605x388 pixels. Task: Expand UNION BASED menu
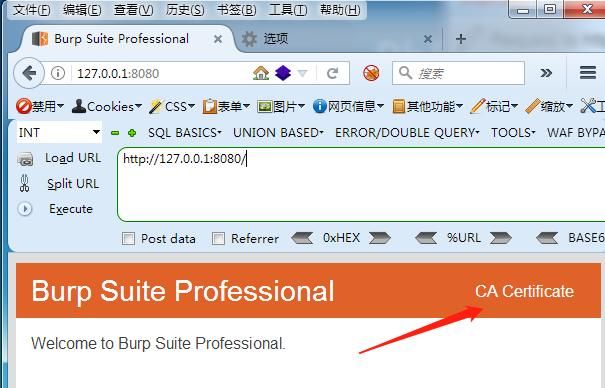pos(278,133)
